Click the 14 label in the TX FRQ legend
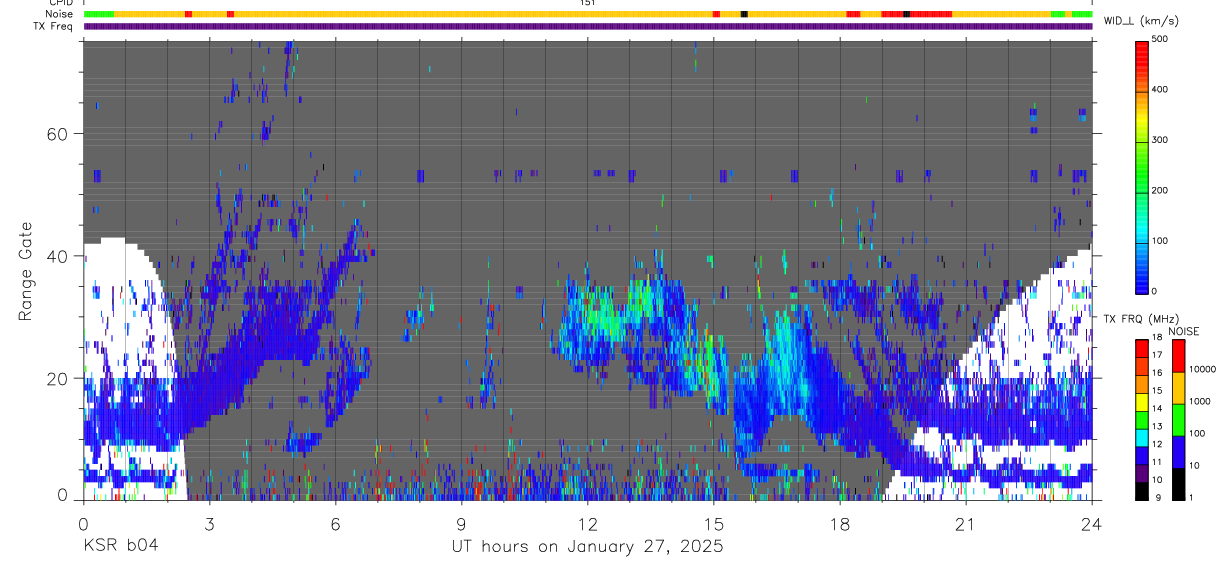Viewport: 1228px width, 567px height. (1156, 408)
